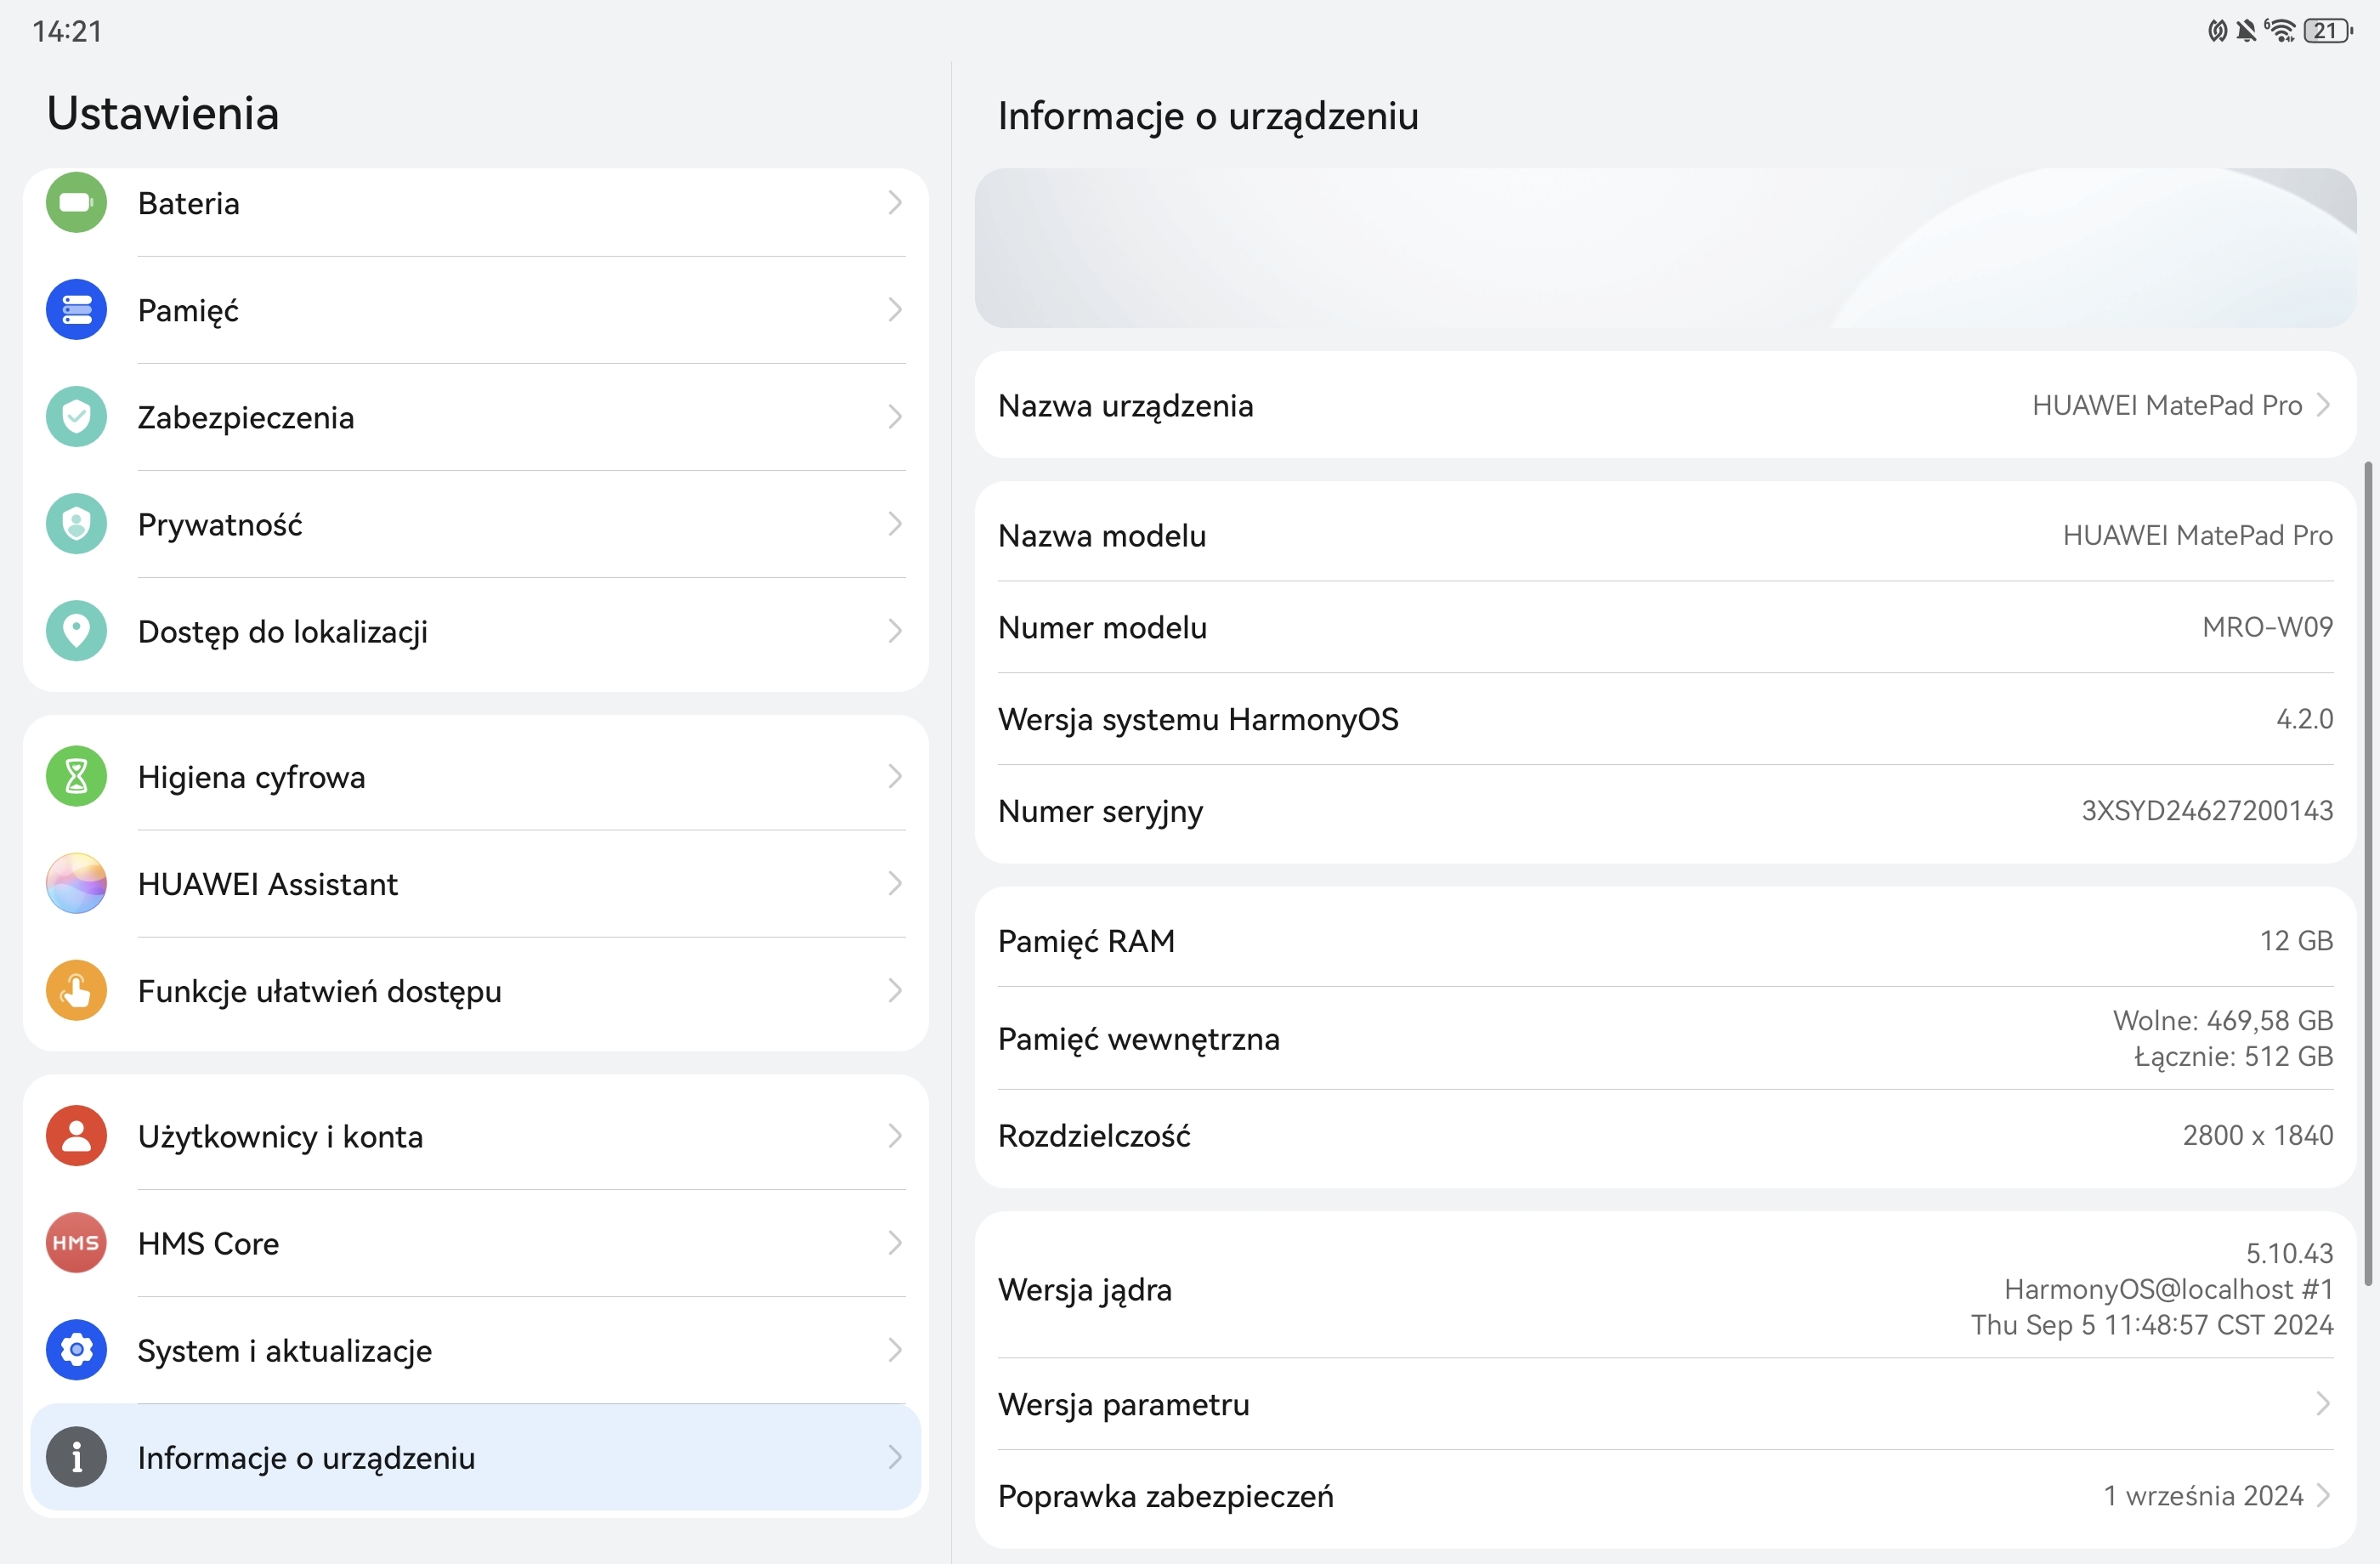Tap the model number MRO-W09
The height and width of the screenshot is (1564, 2380).
click(2267, 627)
